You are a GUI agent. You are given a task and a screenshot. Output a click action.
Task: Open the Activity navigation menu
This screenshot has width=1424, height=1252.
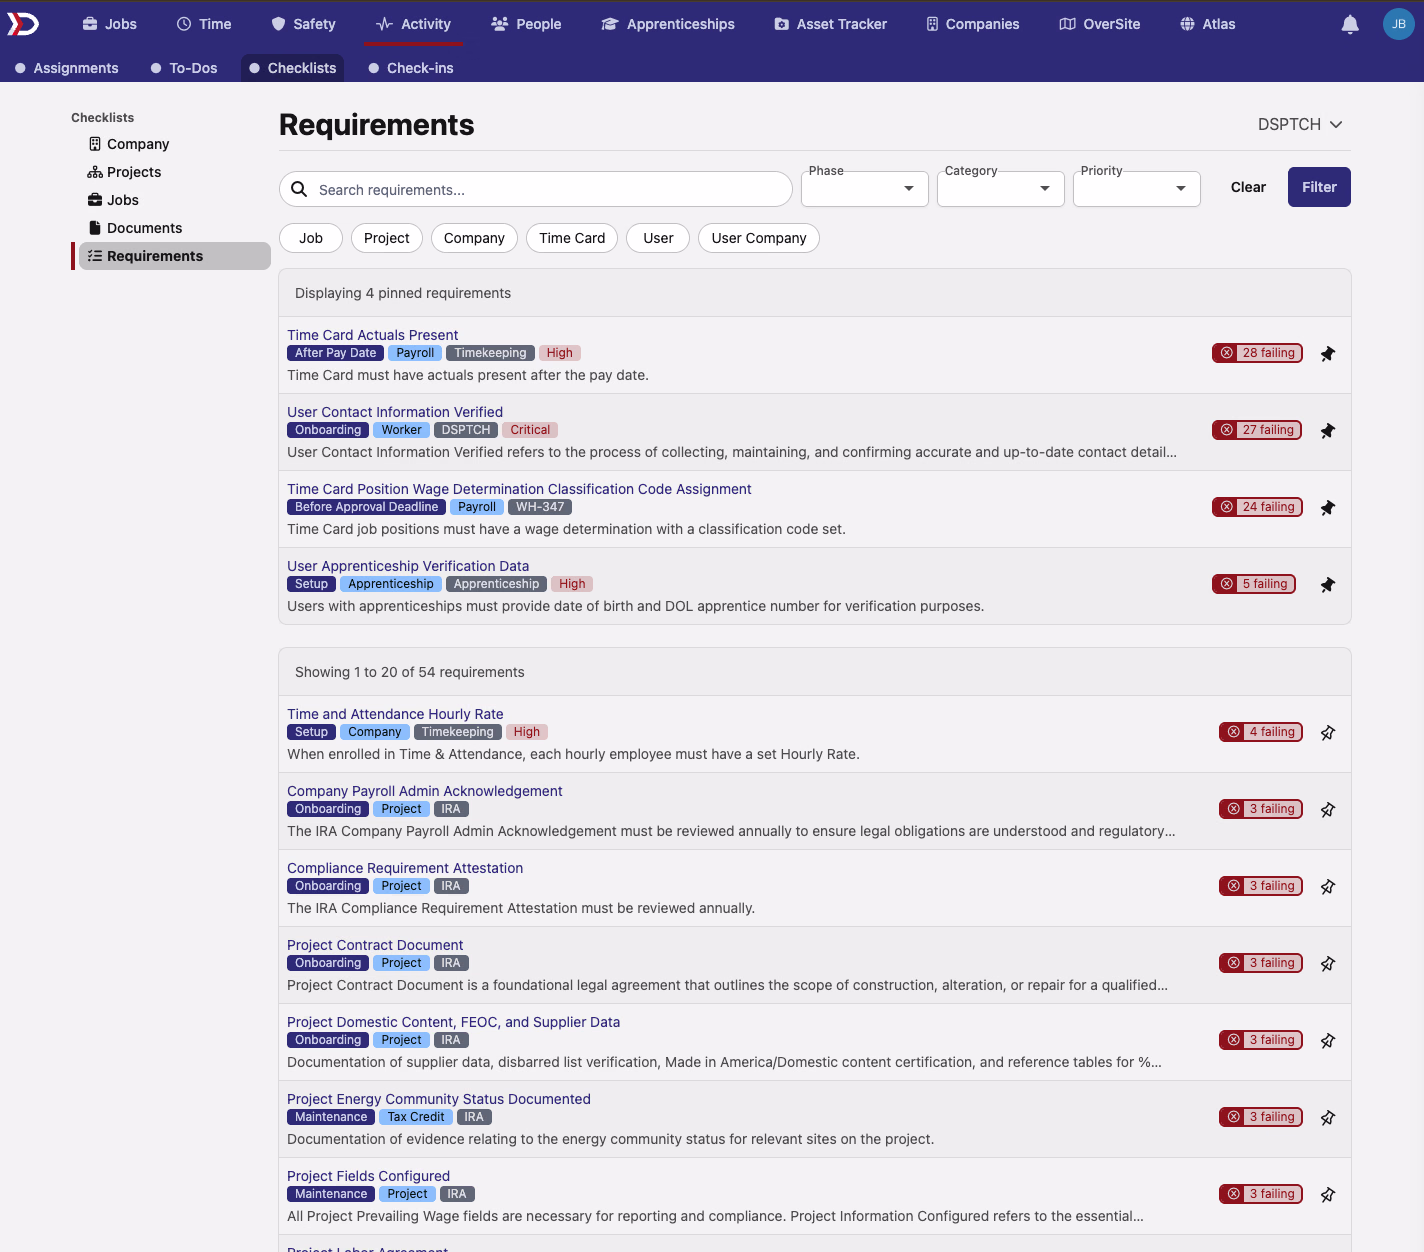[413, 24]
